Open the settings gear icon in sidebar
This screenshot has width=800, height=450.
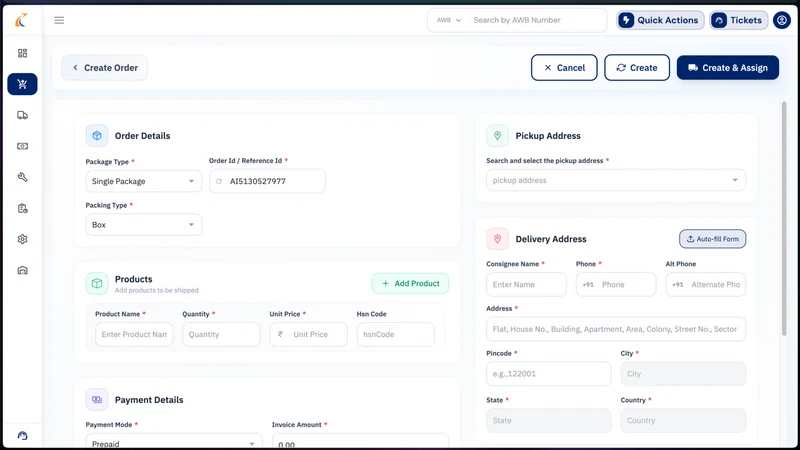click(x=22, y=239)
